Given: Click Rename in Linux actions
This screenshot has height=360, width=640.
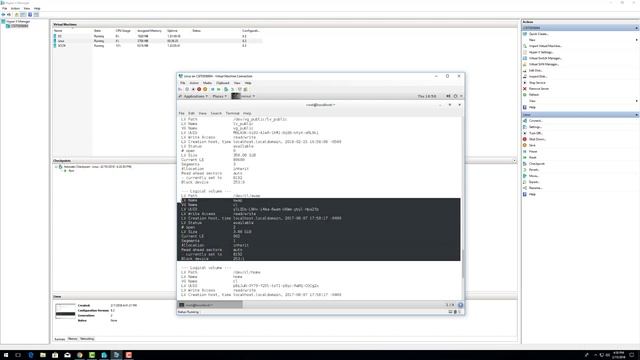Looking at the screenshot, I should [x=535, y=188].
